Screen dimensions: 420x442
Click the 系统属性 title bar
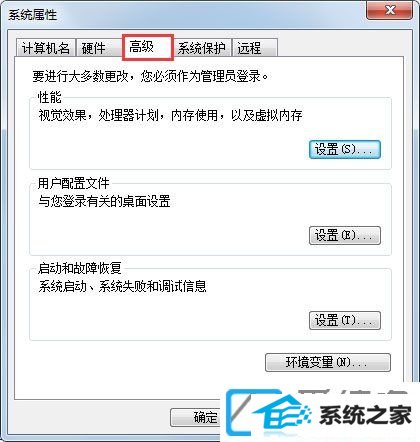183,15
